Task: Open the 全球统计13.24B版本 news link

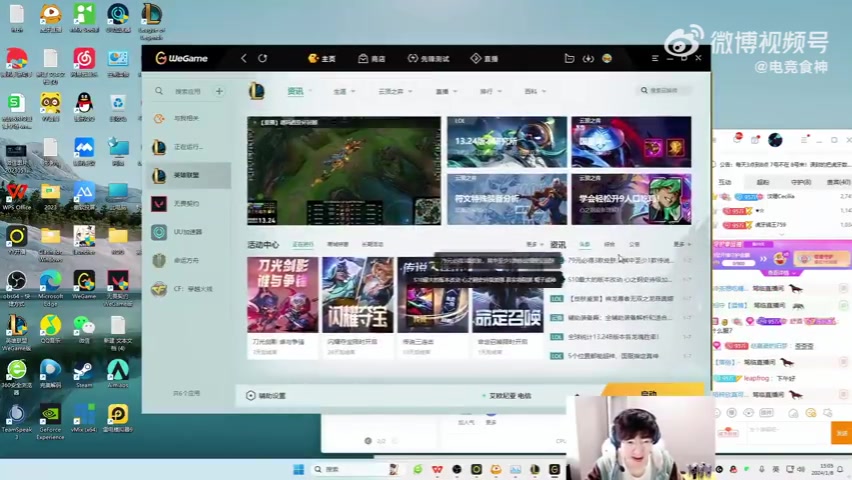Action: tap(613, 337)
